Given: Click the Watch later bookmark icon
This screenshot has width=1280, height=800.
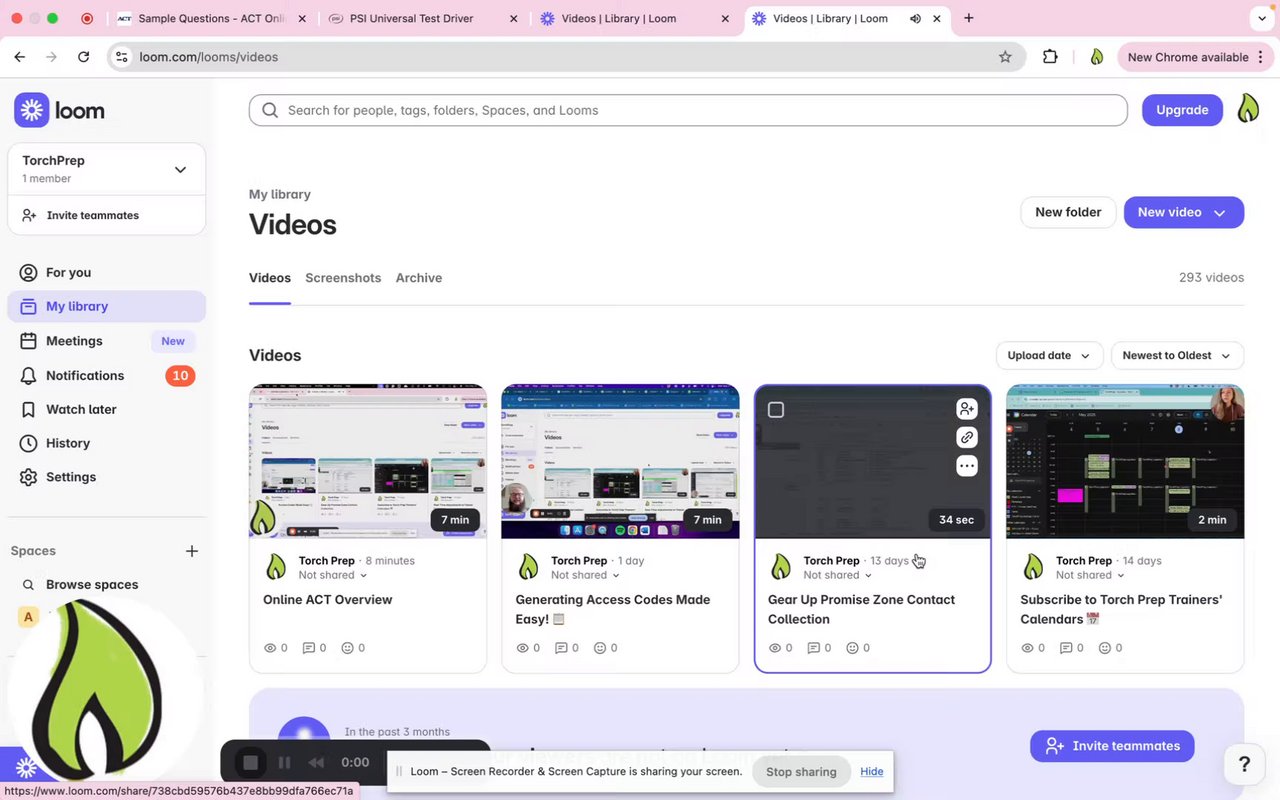Looking at the screenshot, I should point(28,409).
